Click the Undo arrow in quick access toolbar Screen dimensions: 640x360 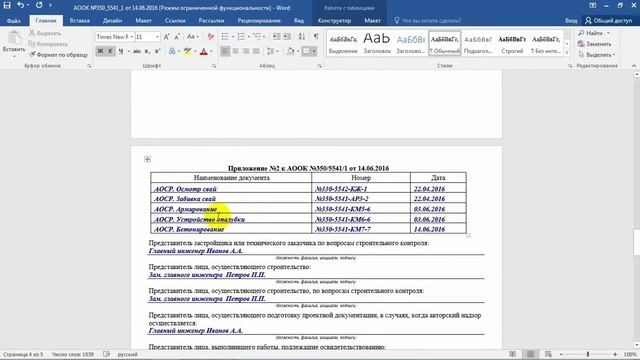20,5
